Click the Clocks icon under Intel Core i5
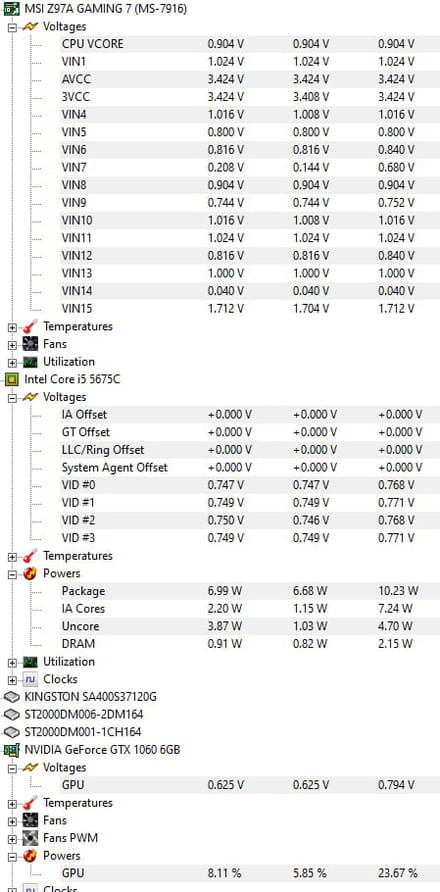The height and width of the screenshot is (892, 440). (x=30, y=679)
